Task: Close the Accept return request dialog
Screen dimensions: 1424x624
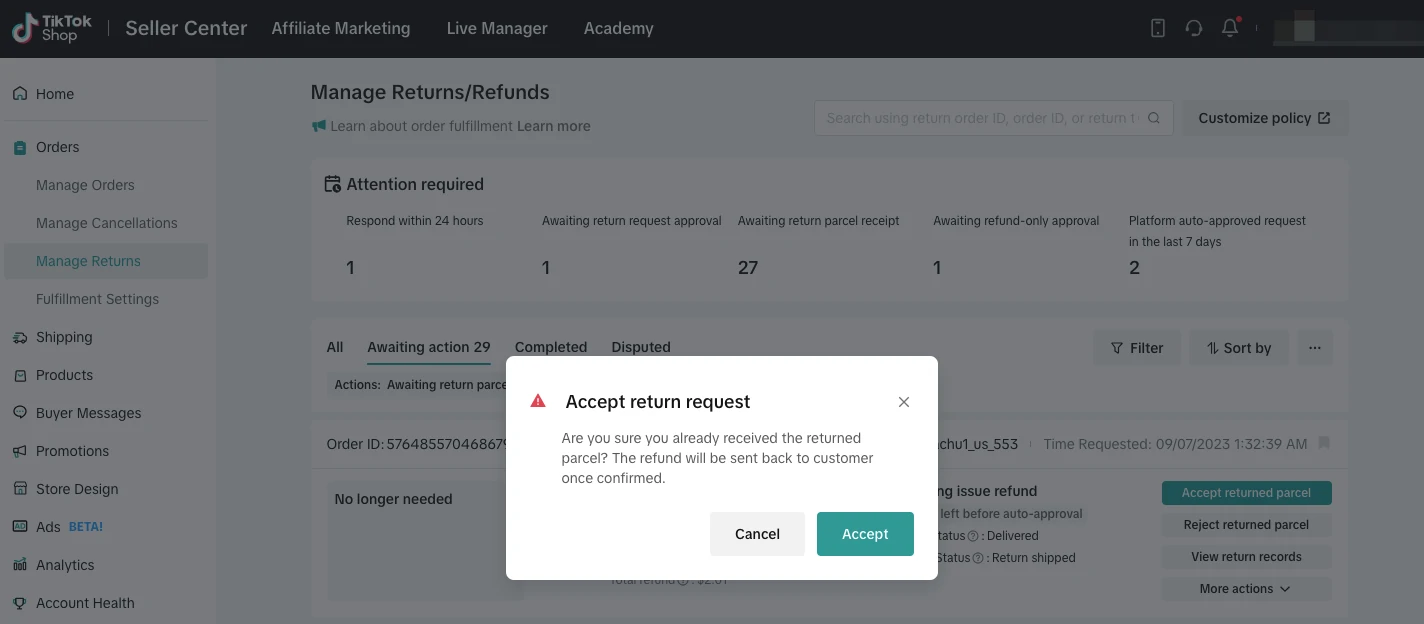Action: [x=904, y=402]
